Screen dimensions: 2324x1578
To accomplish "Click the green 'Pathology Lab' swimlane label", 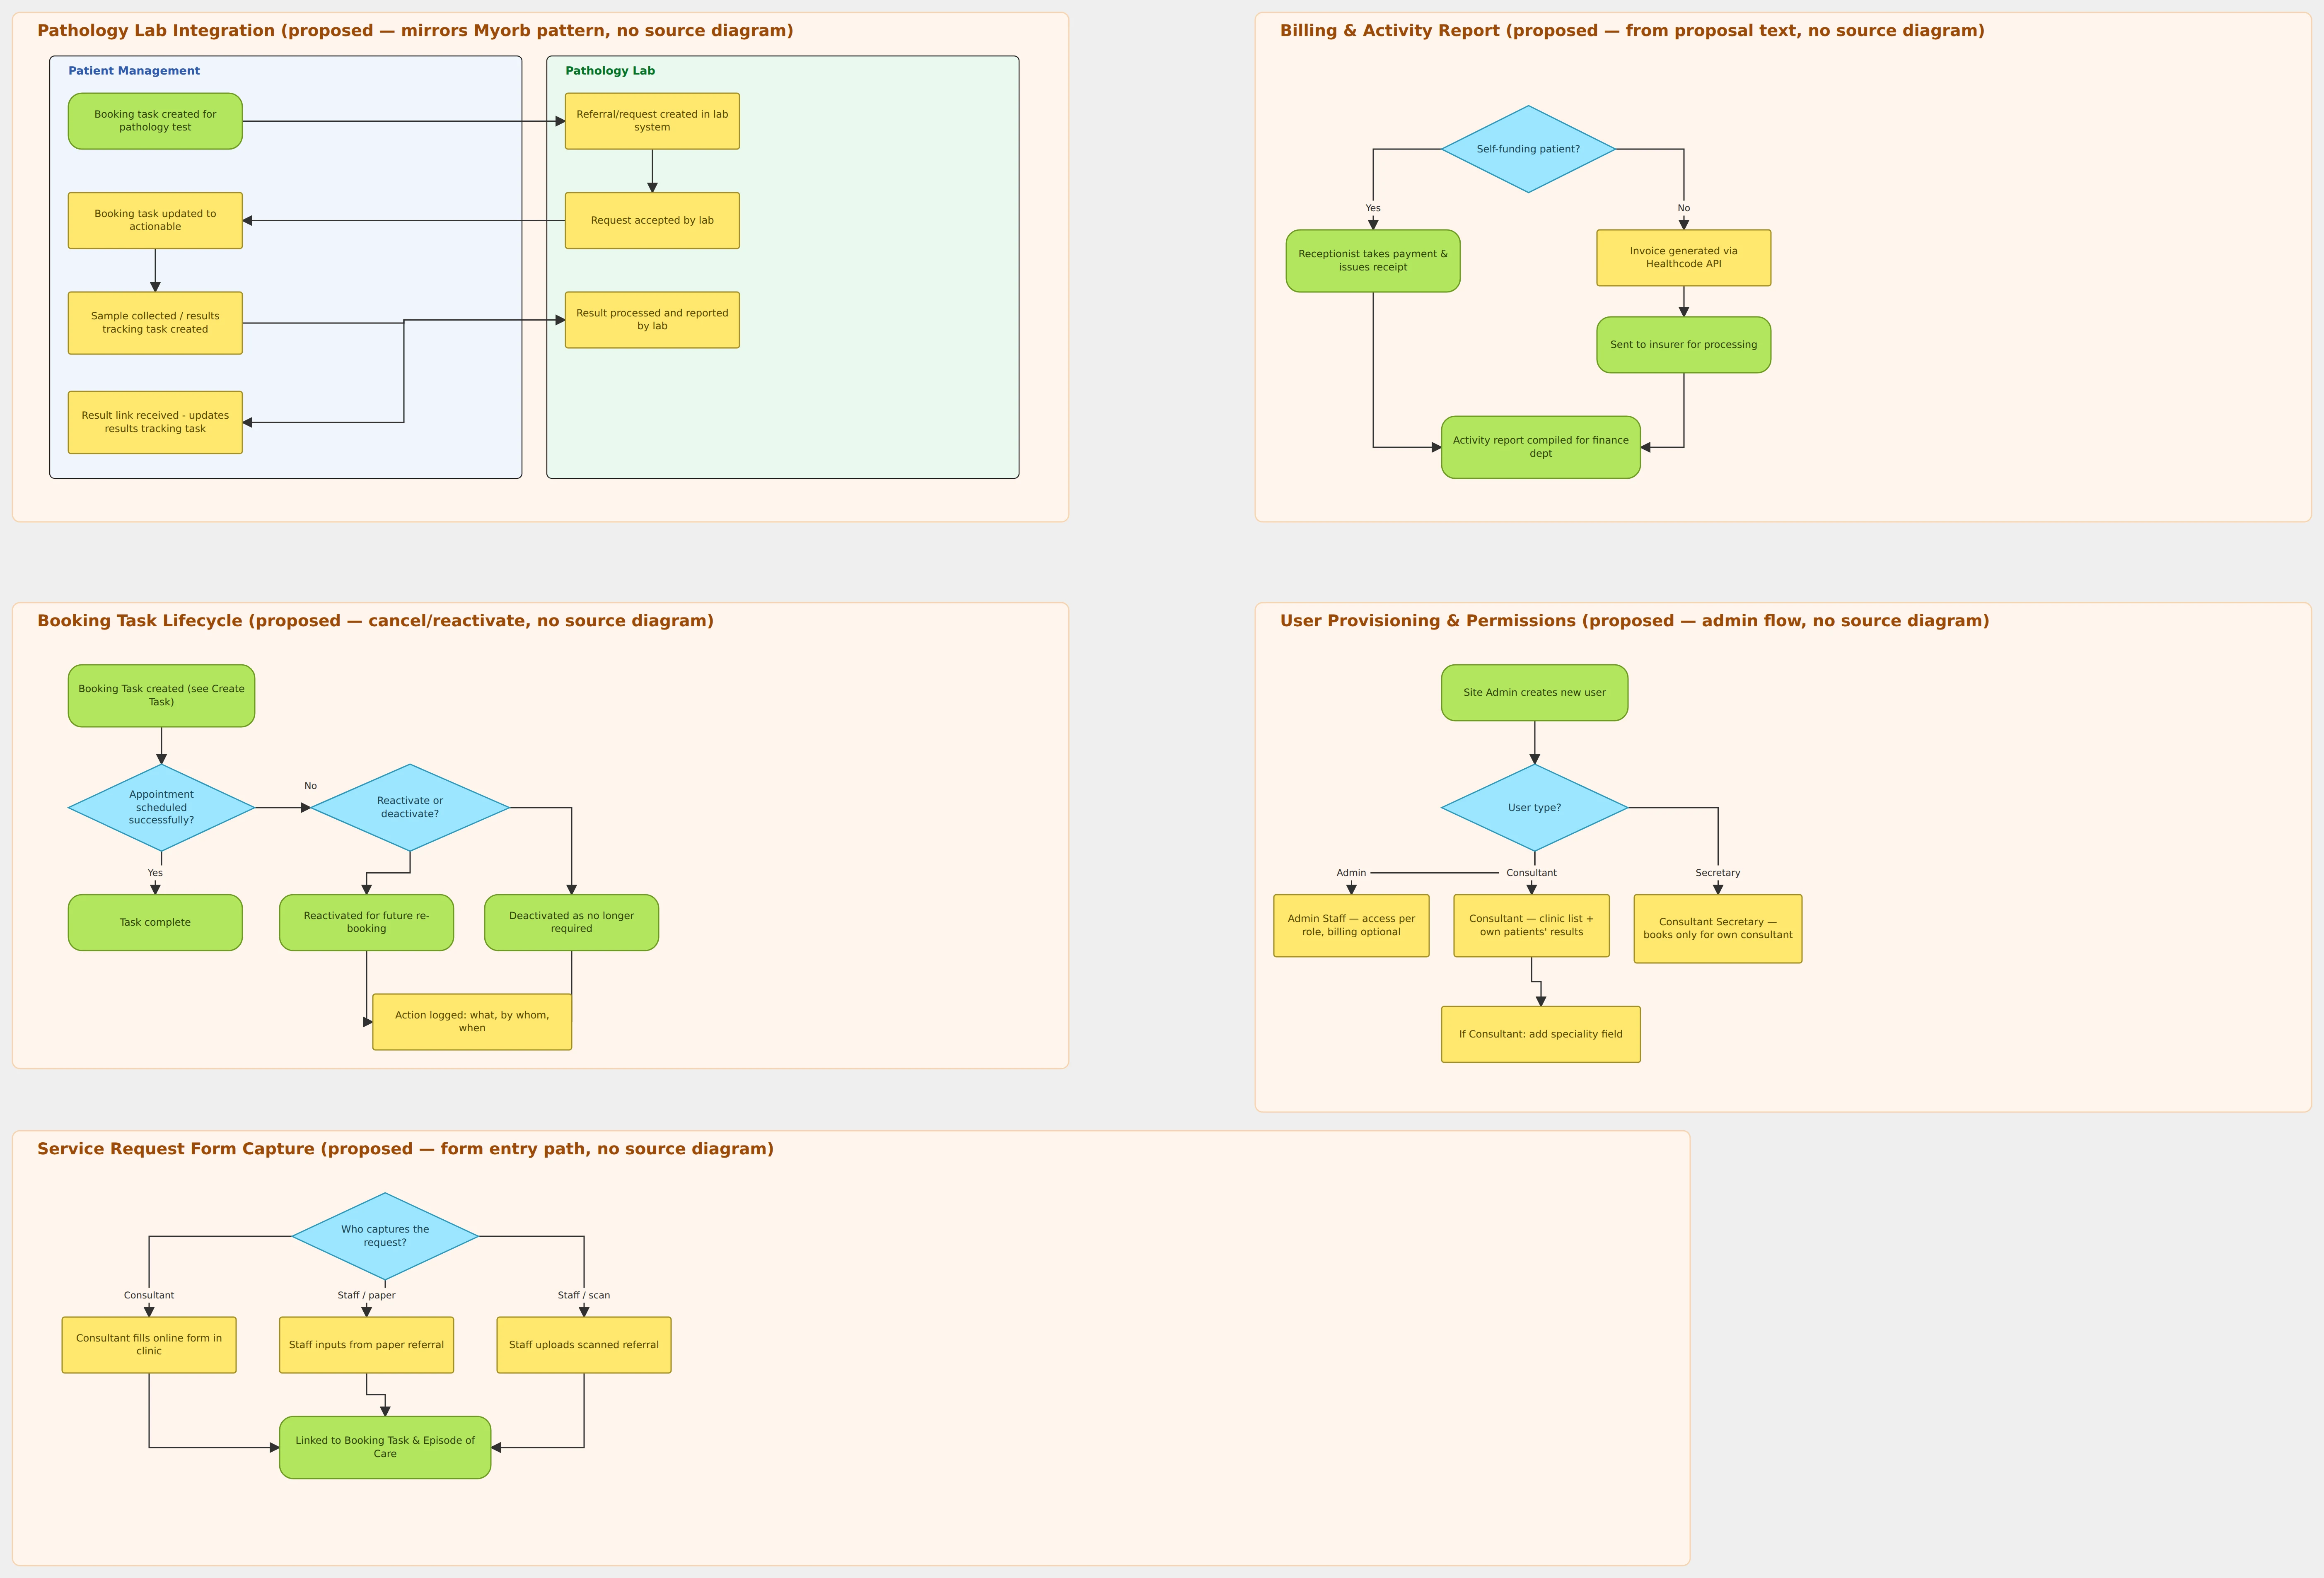I will click(x=610, y=71).
